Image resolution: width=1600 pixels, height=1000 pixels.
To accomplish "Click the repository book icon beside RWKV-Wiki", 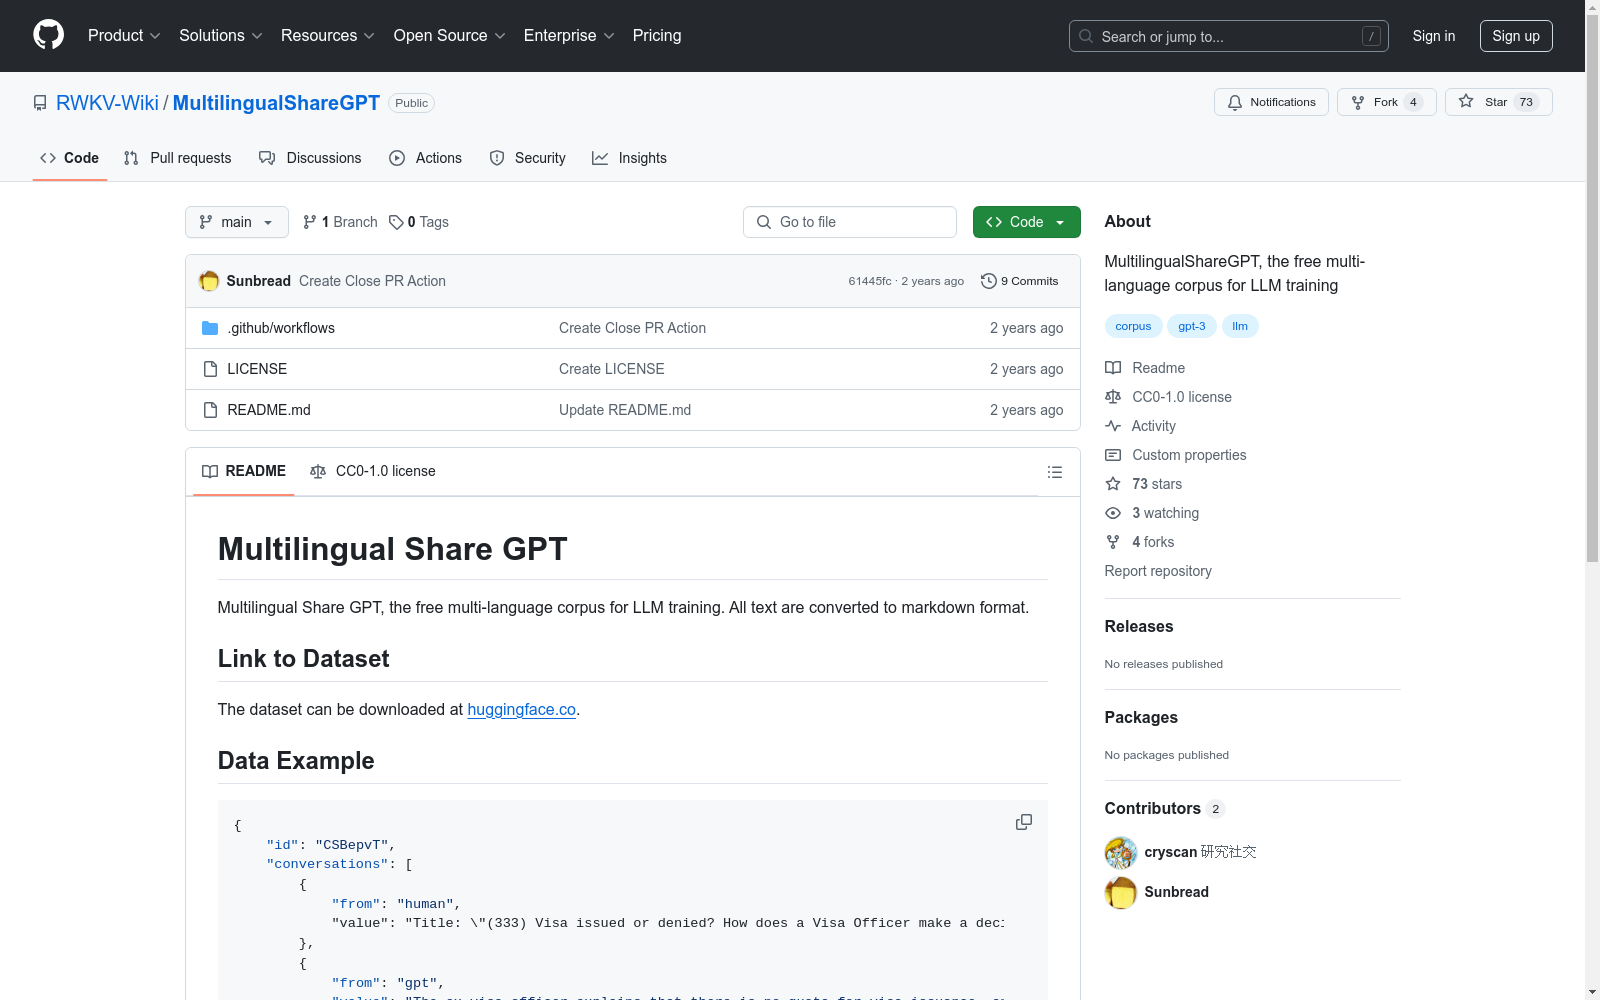I will pos(40,103).
